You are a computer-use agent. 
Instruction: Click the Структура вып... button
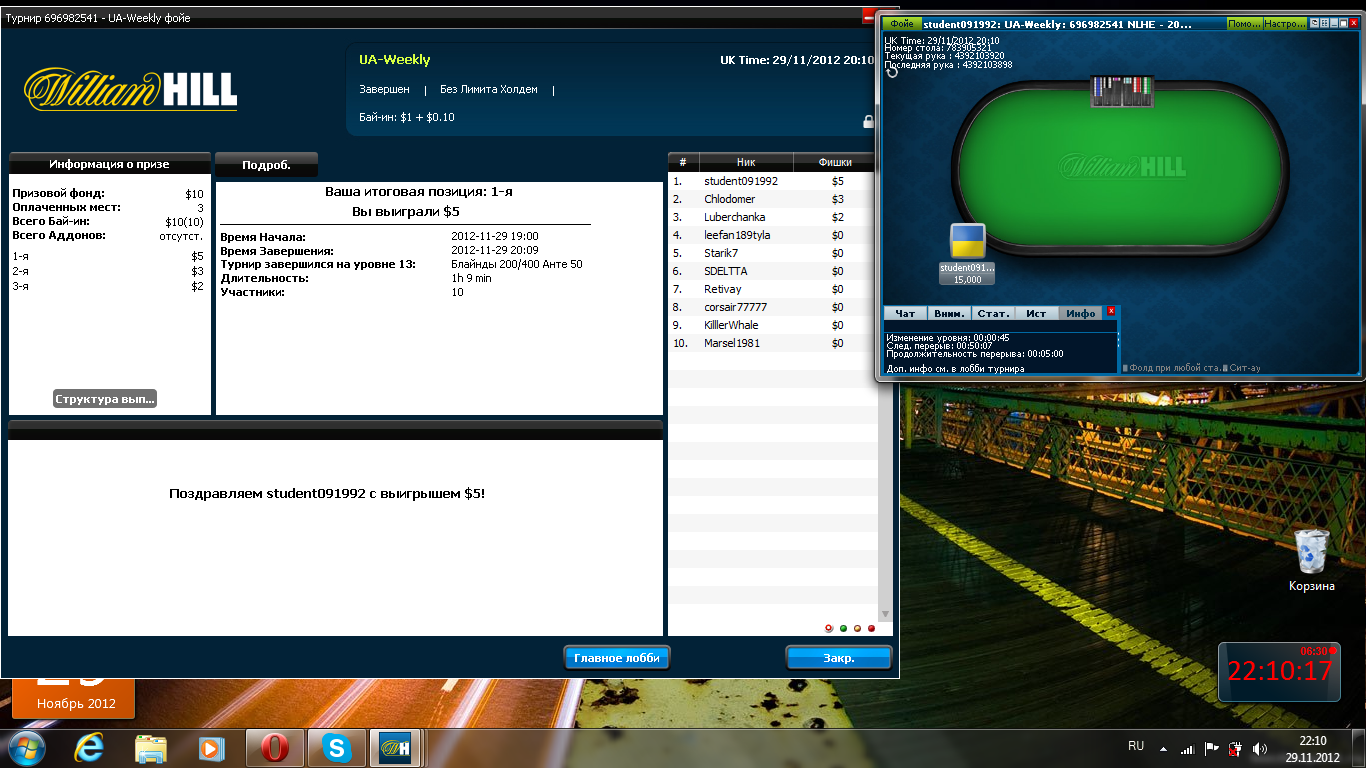105,399
